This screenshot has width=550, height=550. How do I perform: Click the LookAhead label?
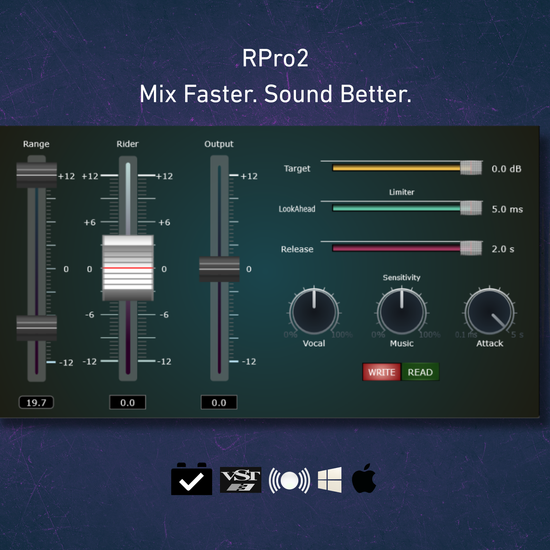coord(297,209)
